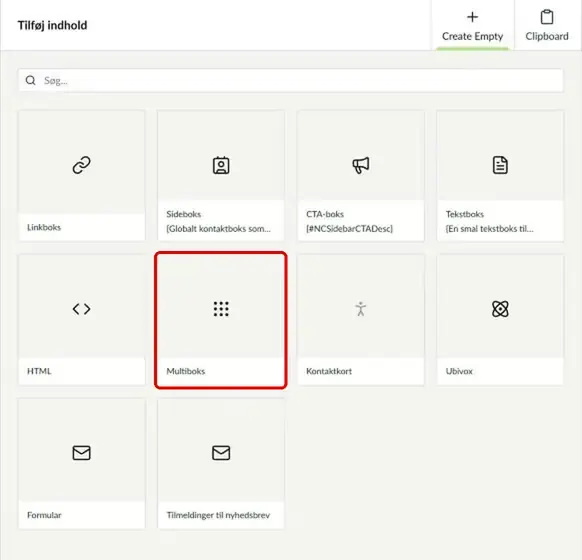Click the Multiboks label

tap(186, 371)
